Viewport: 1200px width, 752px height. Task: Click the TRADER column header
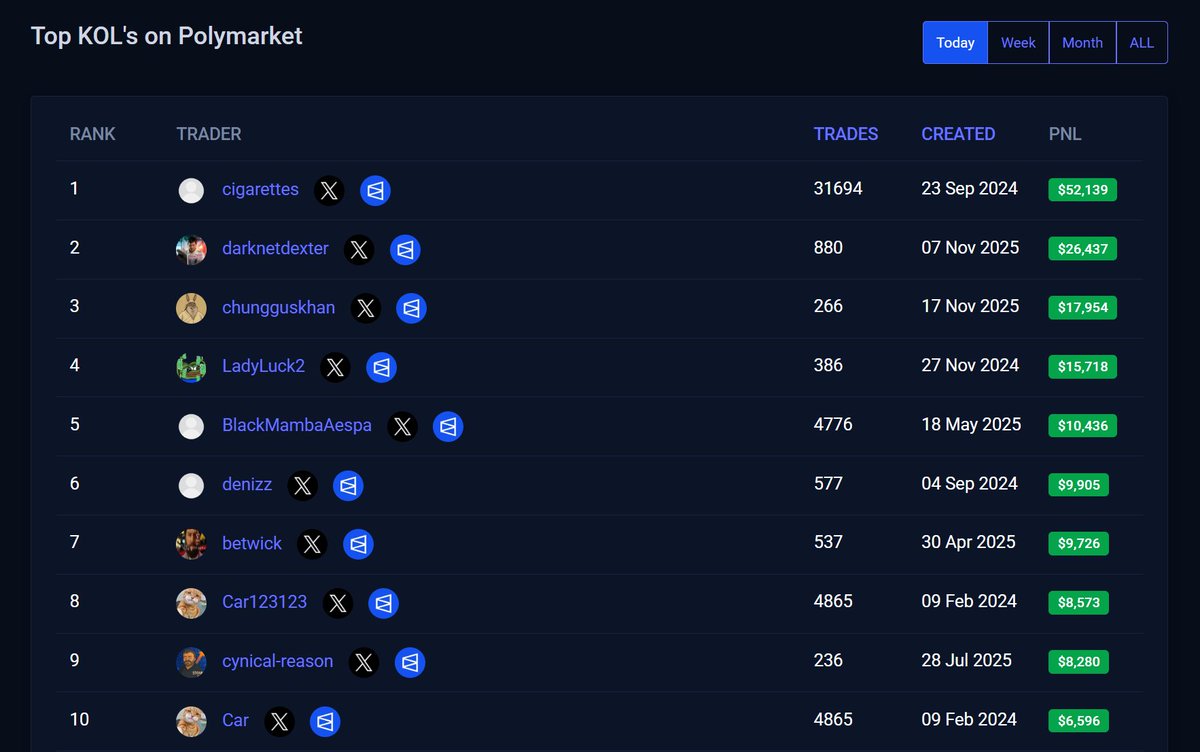point(209,134)
